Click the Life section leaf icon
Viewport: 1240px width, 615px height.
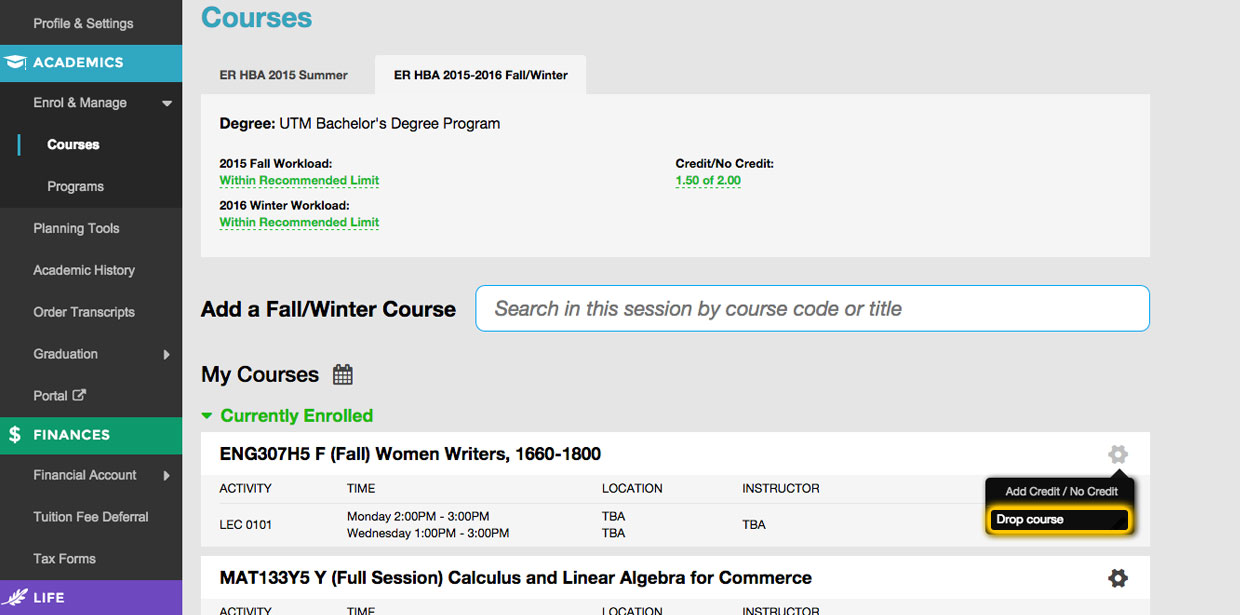(15, 597)
